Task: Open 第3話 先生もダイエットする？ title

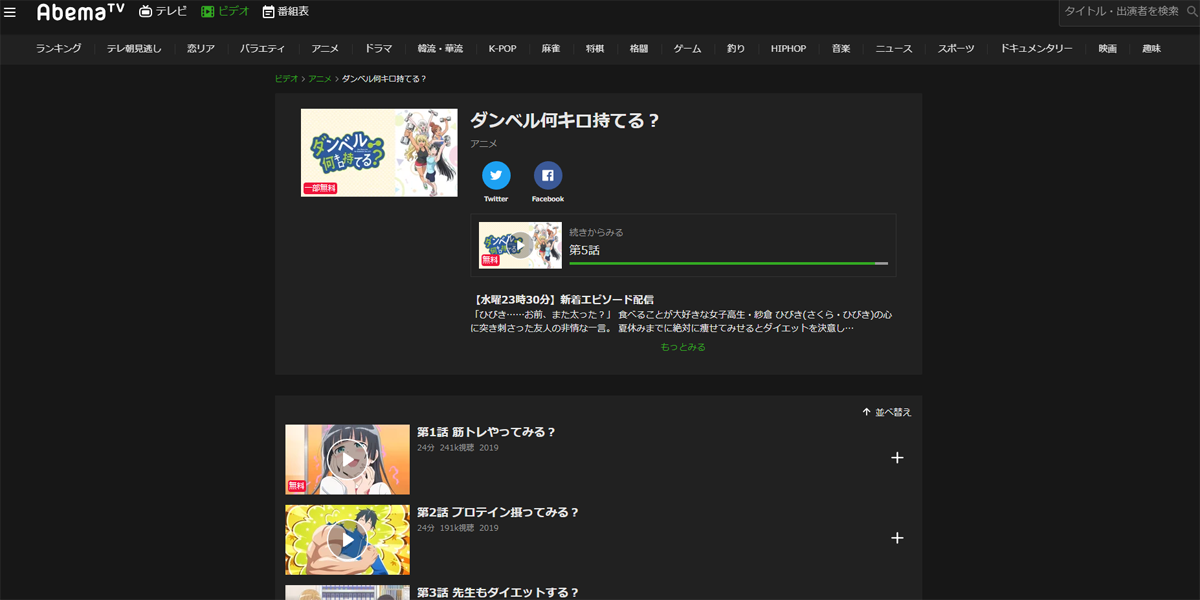Action: [x=498, y=592]
